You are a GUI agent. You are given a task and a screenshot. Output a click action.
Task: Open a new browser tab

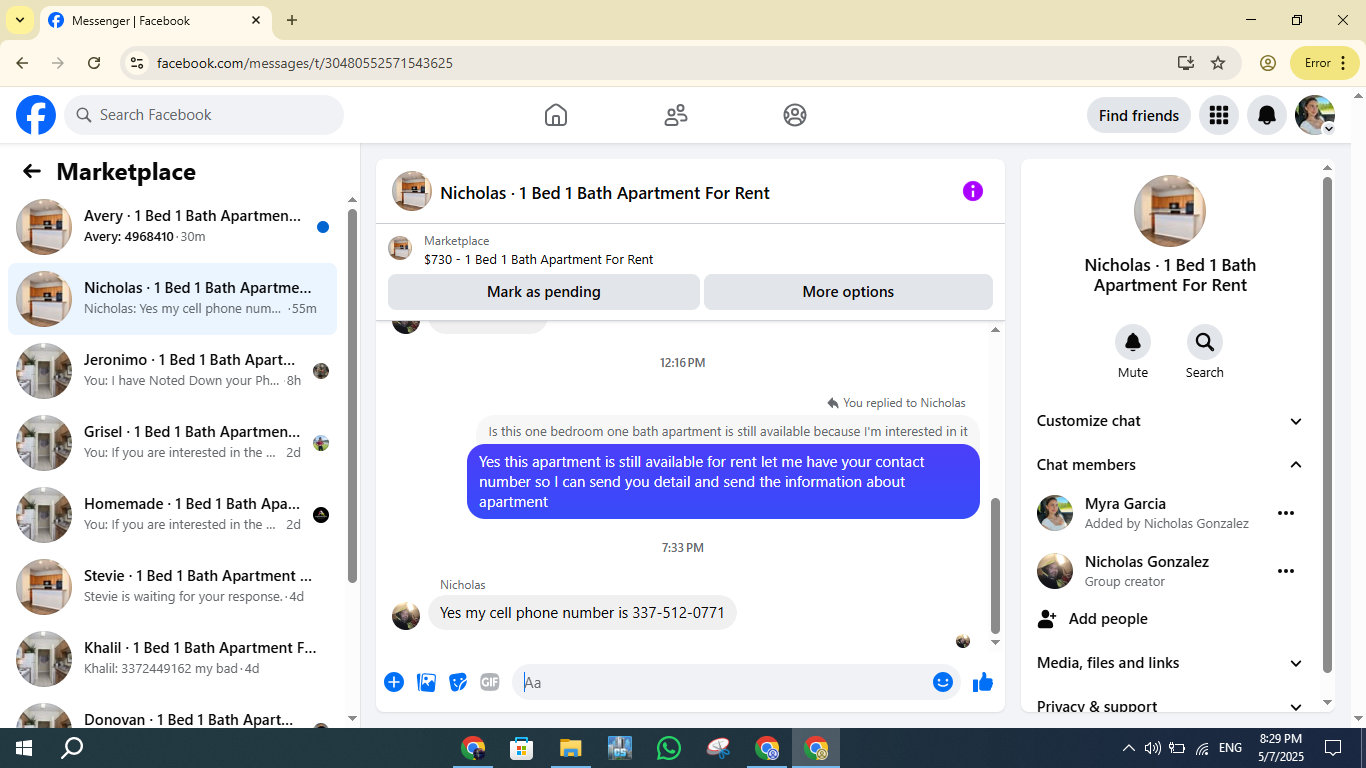point(292,20)
